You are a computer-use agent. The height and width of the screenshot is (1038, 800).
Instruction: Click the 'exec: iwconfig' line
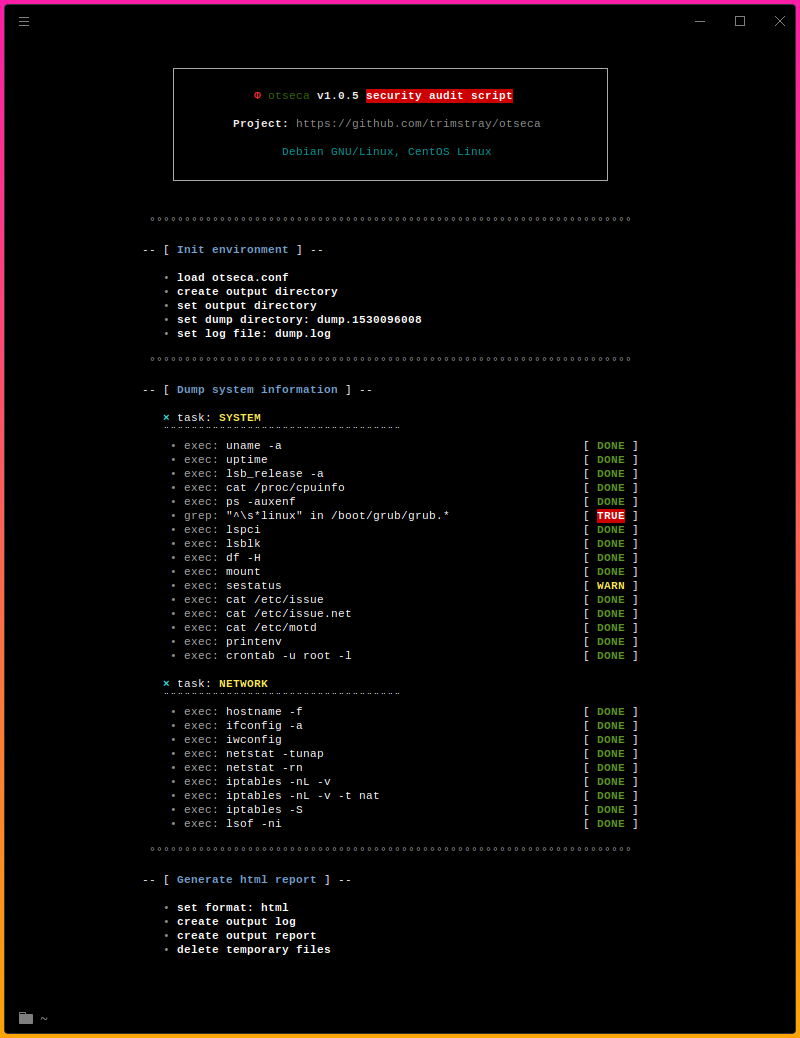click(x=232, y=739)
